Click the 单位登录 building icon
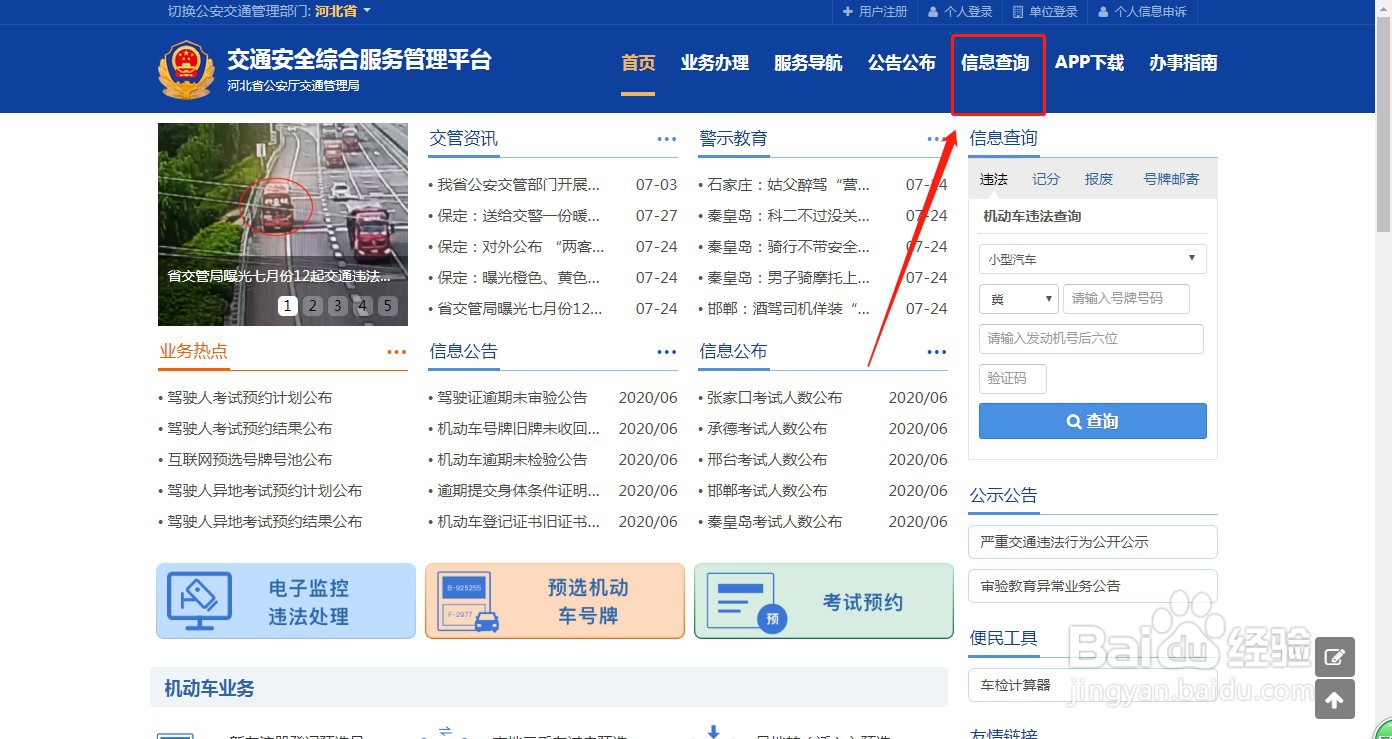The image size is (1392, 739). point(1018,12)
